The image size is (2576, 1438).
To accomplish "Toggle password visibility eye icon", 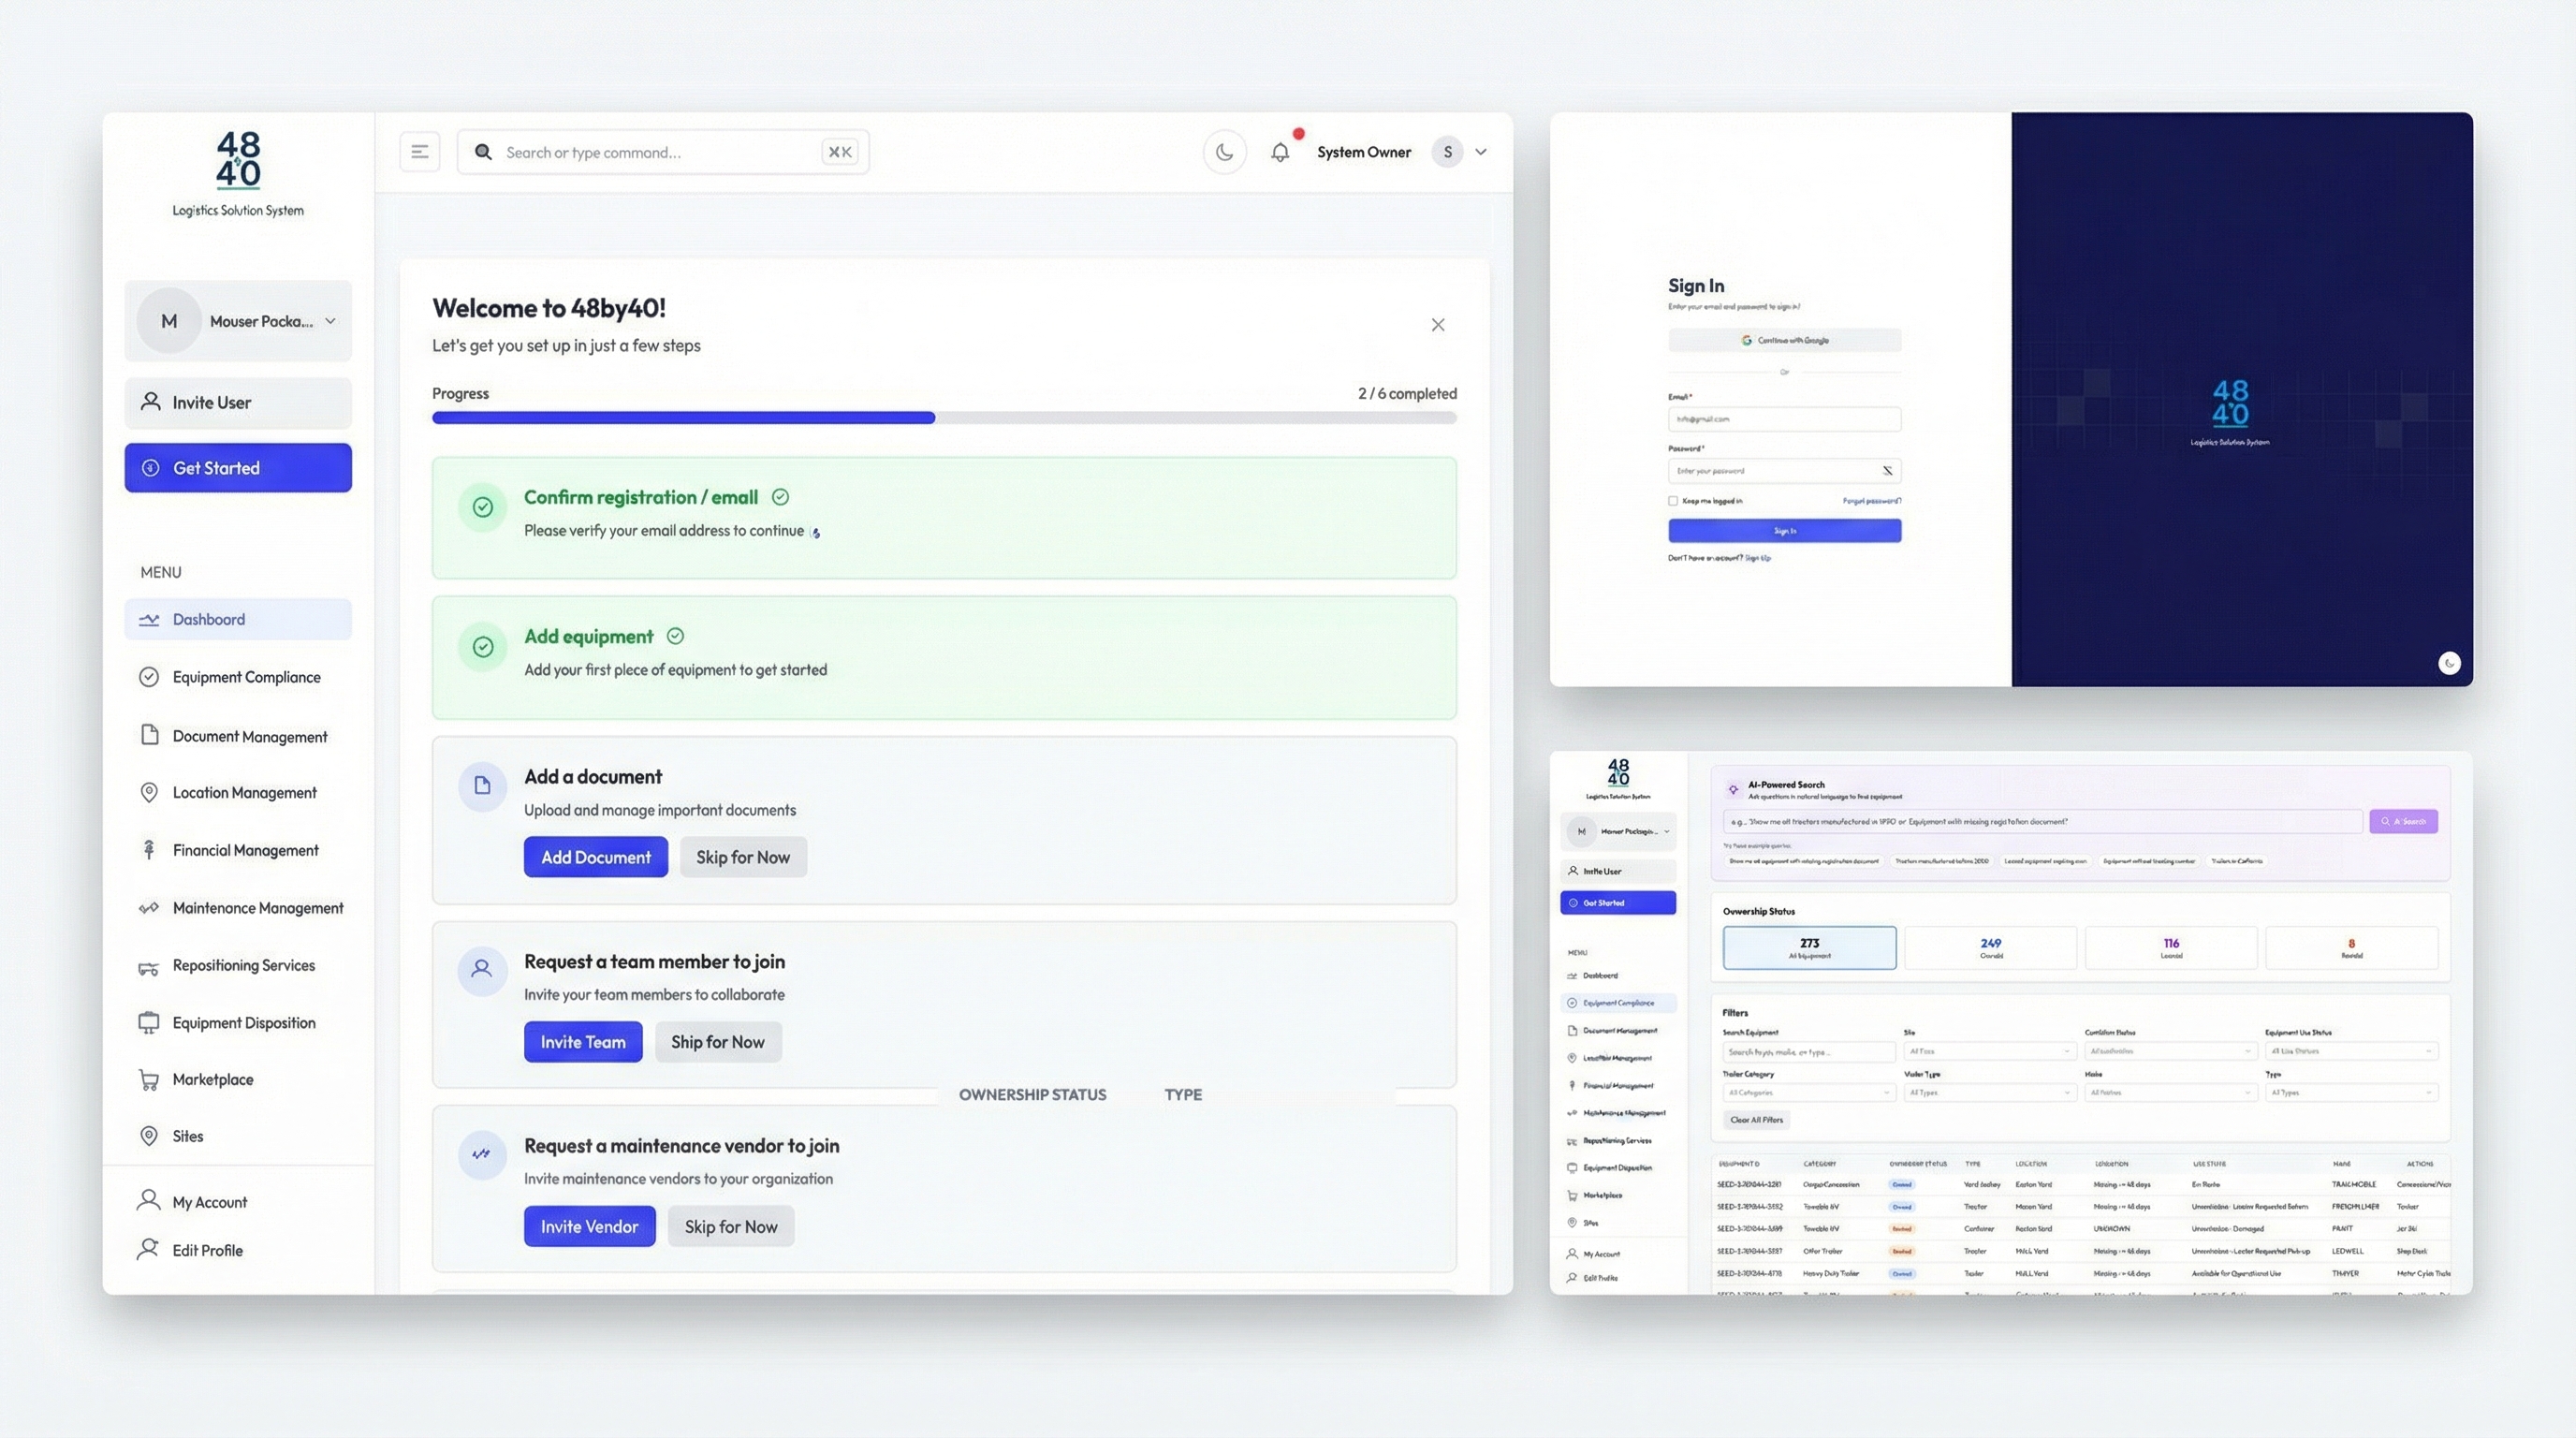I will click(x=1887, y=471).
